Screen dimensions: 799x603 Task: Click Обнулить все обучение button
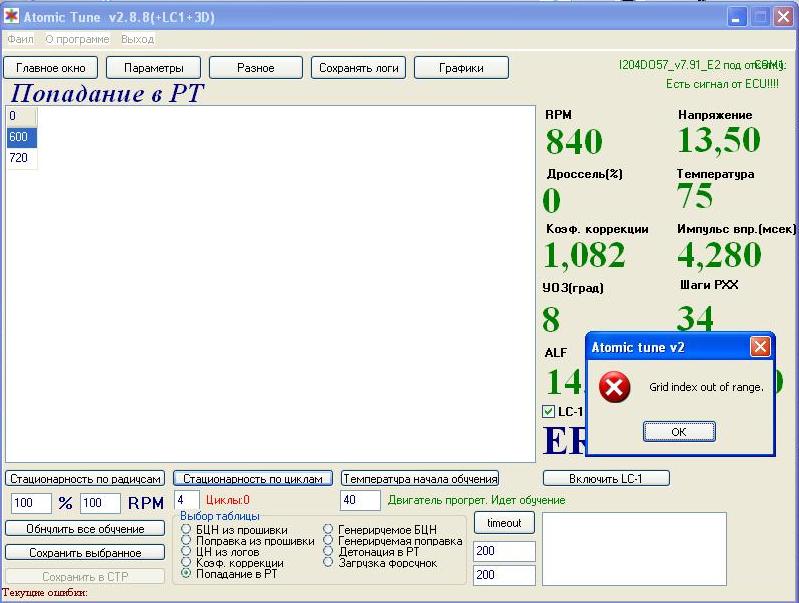(85, 529)
